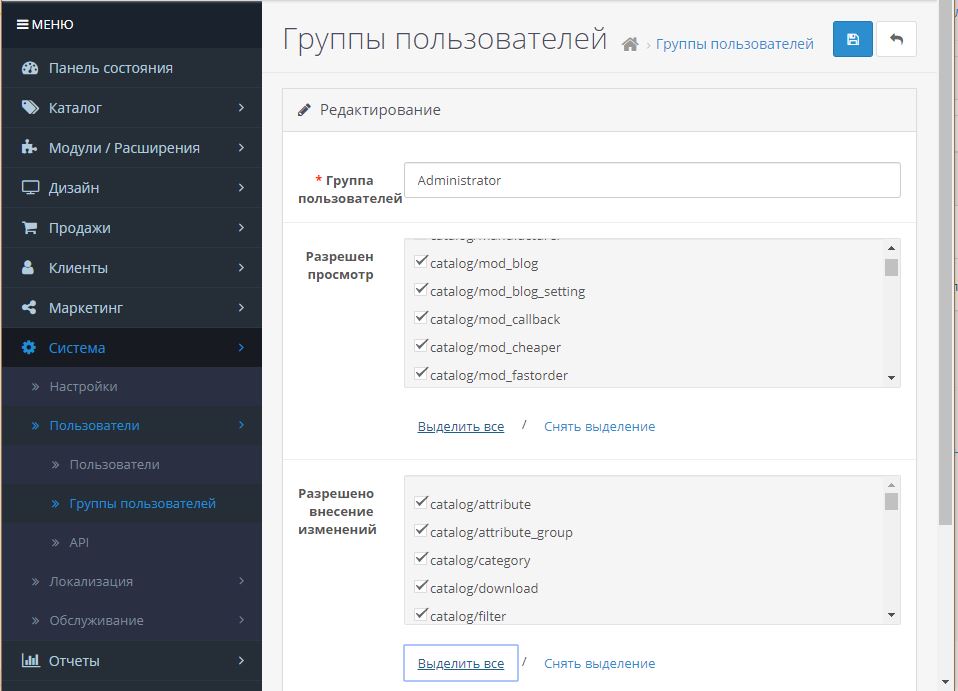Expand Локализация submenu arrow
Viewport: 958px width, 691px height.
[241, 580]
